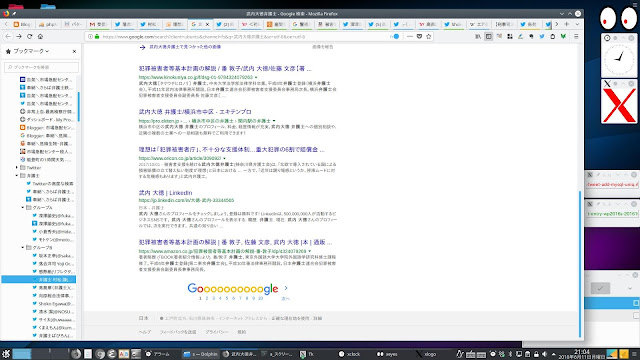The image size is (640, 360).
Task: Reload the current Google search page
Action: [x=29, y=36]
